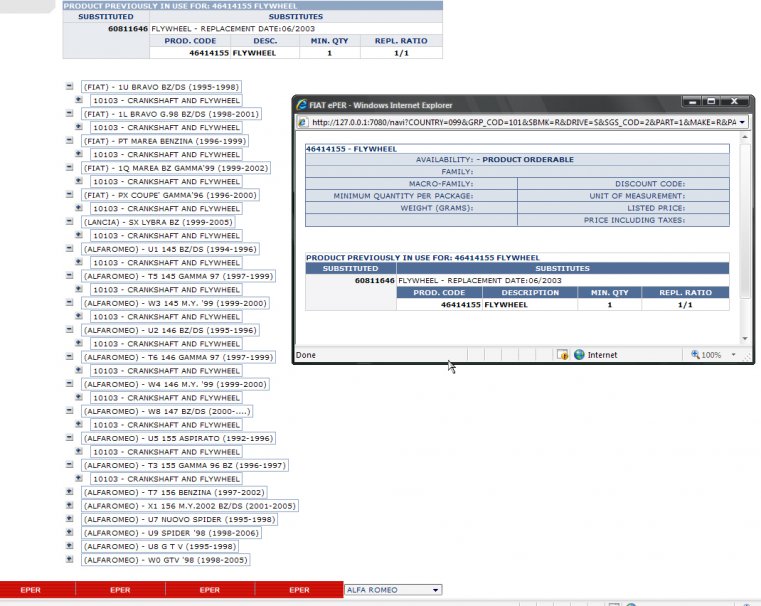Collapse the LANCIA SX LYBRA BZ node
The width and height of the screenshot is (761, 606).
pos(68,222)
